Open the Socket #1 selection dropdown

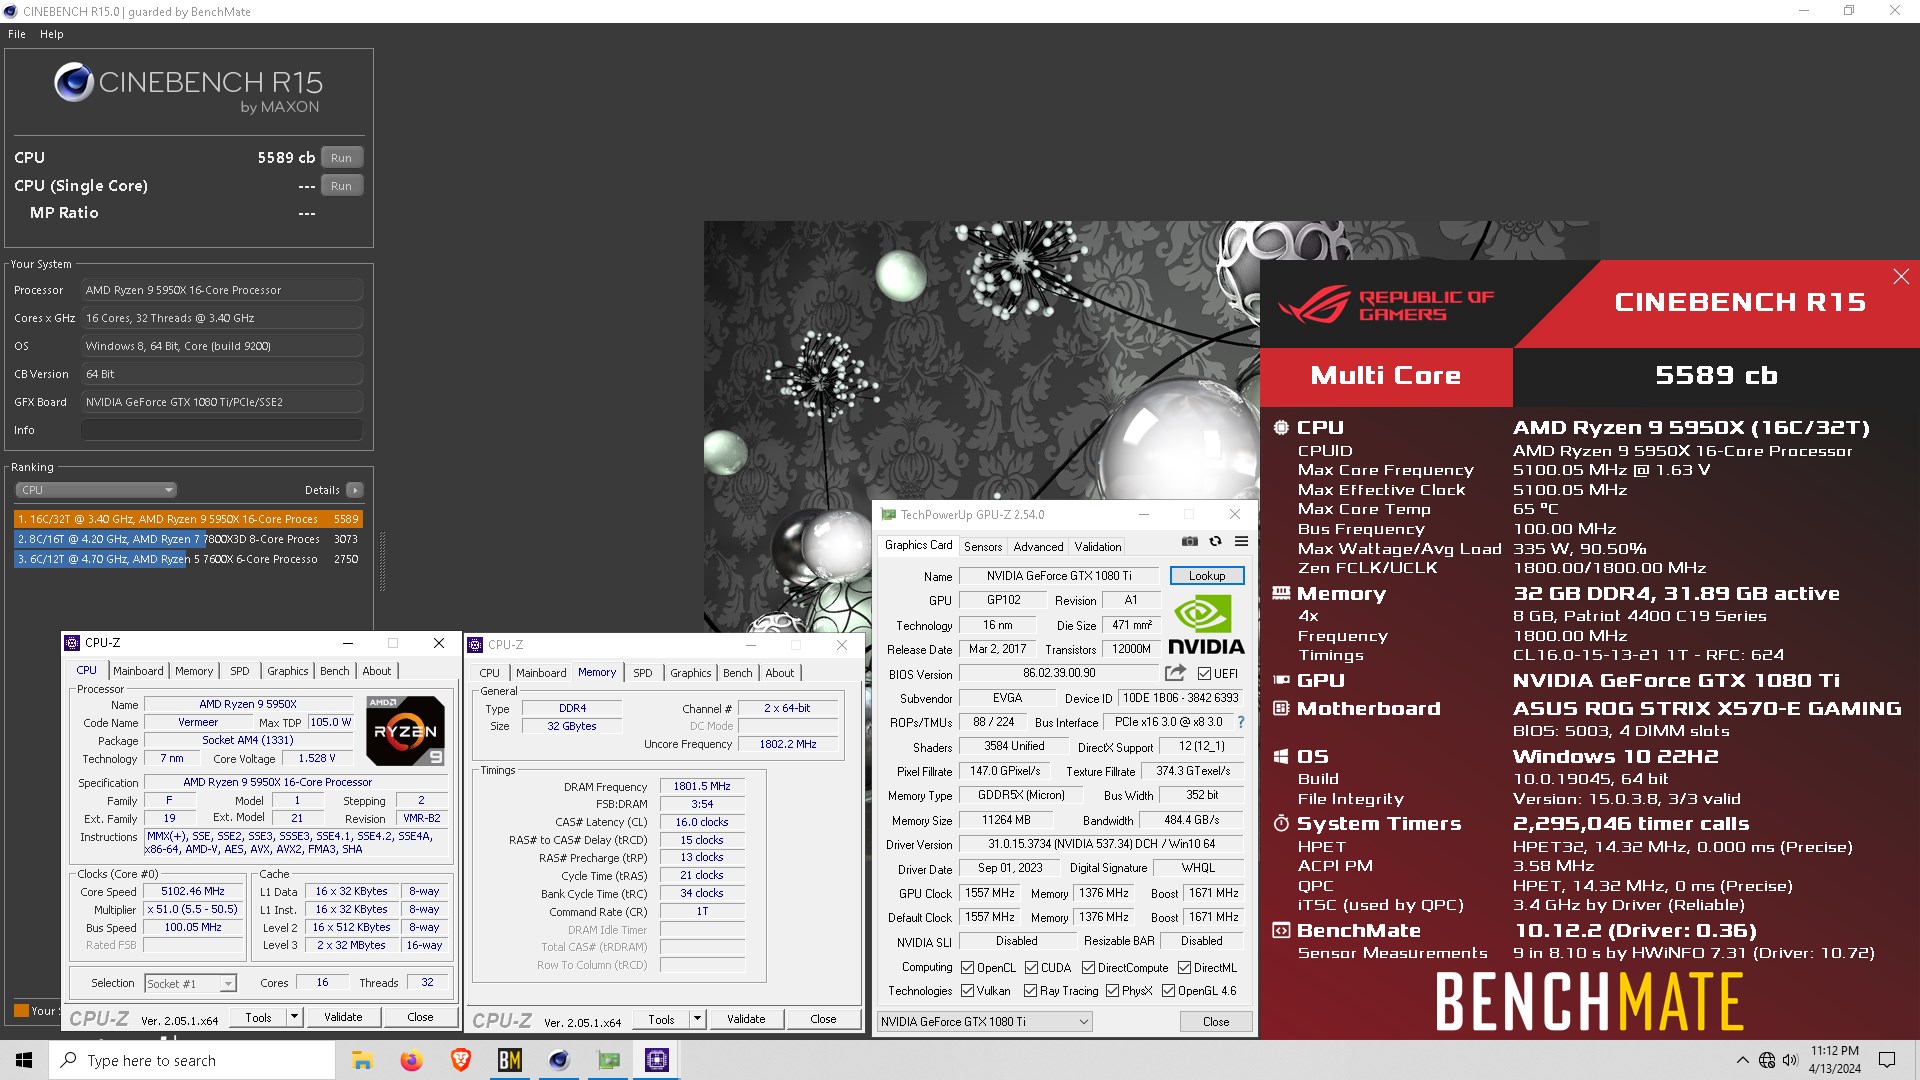[x=190, y=984]
